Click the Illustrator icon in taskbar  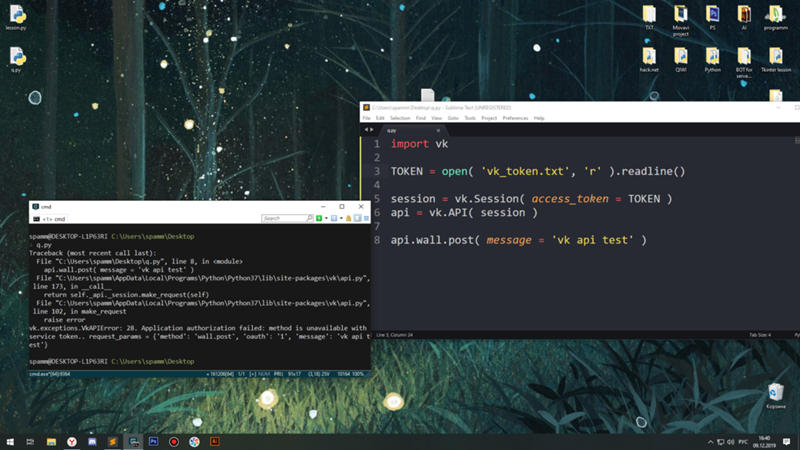(x=215, y=441)
